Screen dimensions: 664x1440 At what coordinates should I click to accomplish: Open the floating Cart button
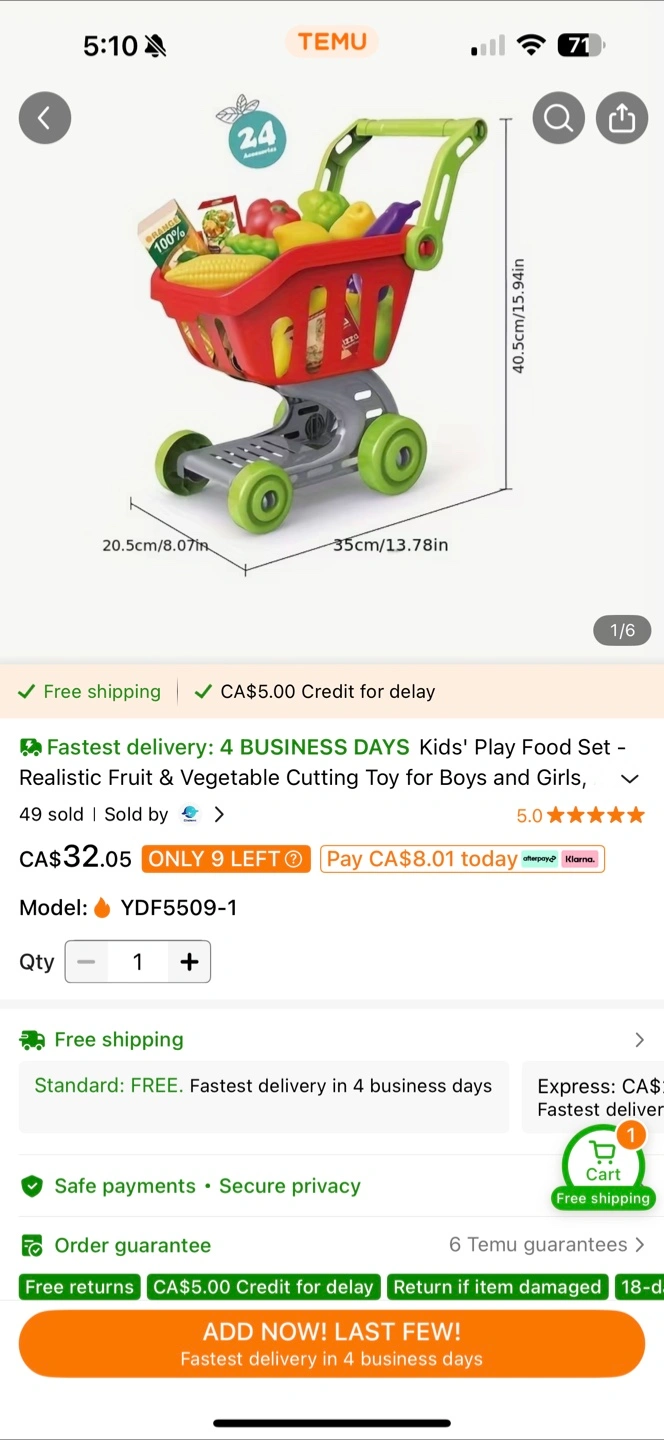[603, 1166]
